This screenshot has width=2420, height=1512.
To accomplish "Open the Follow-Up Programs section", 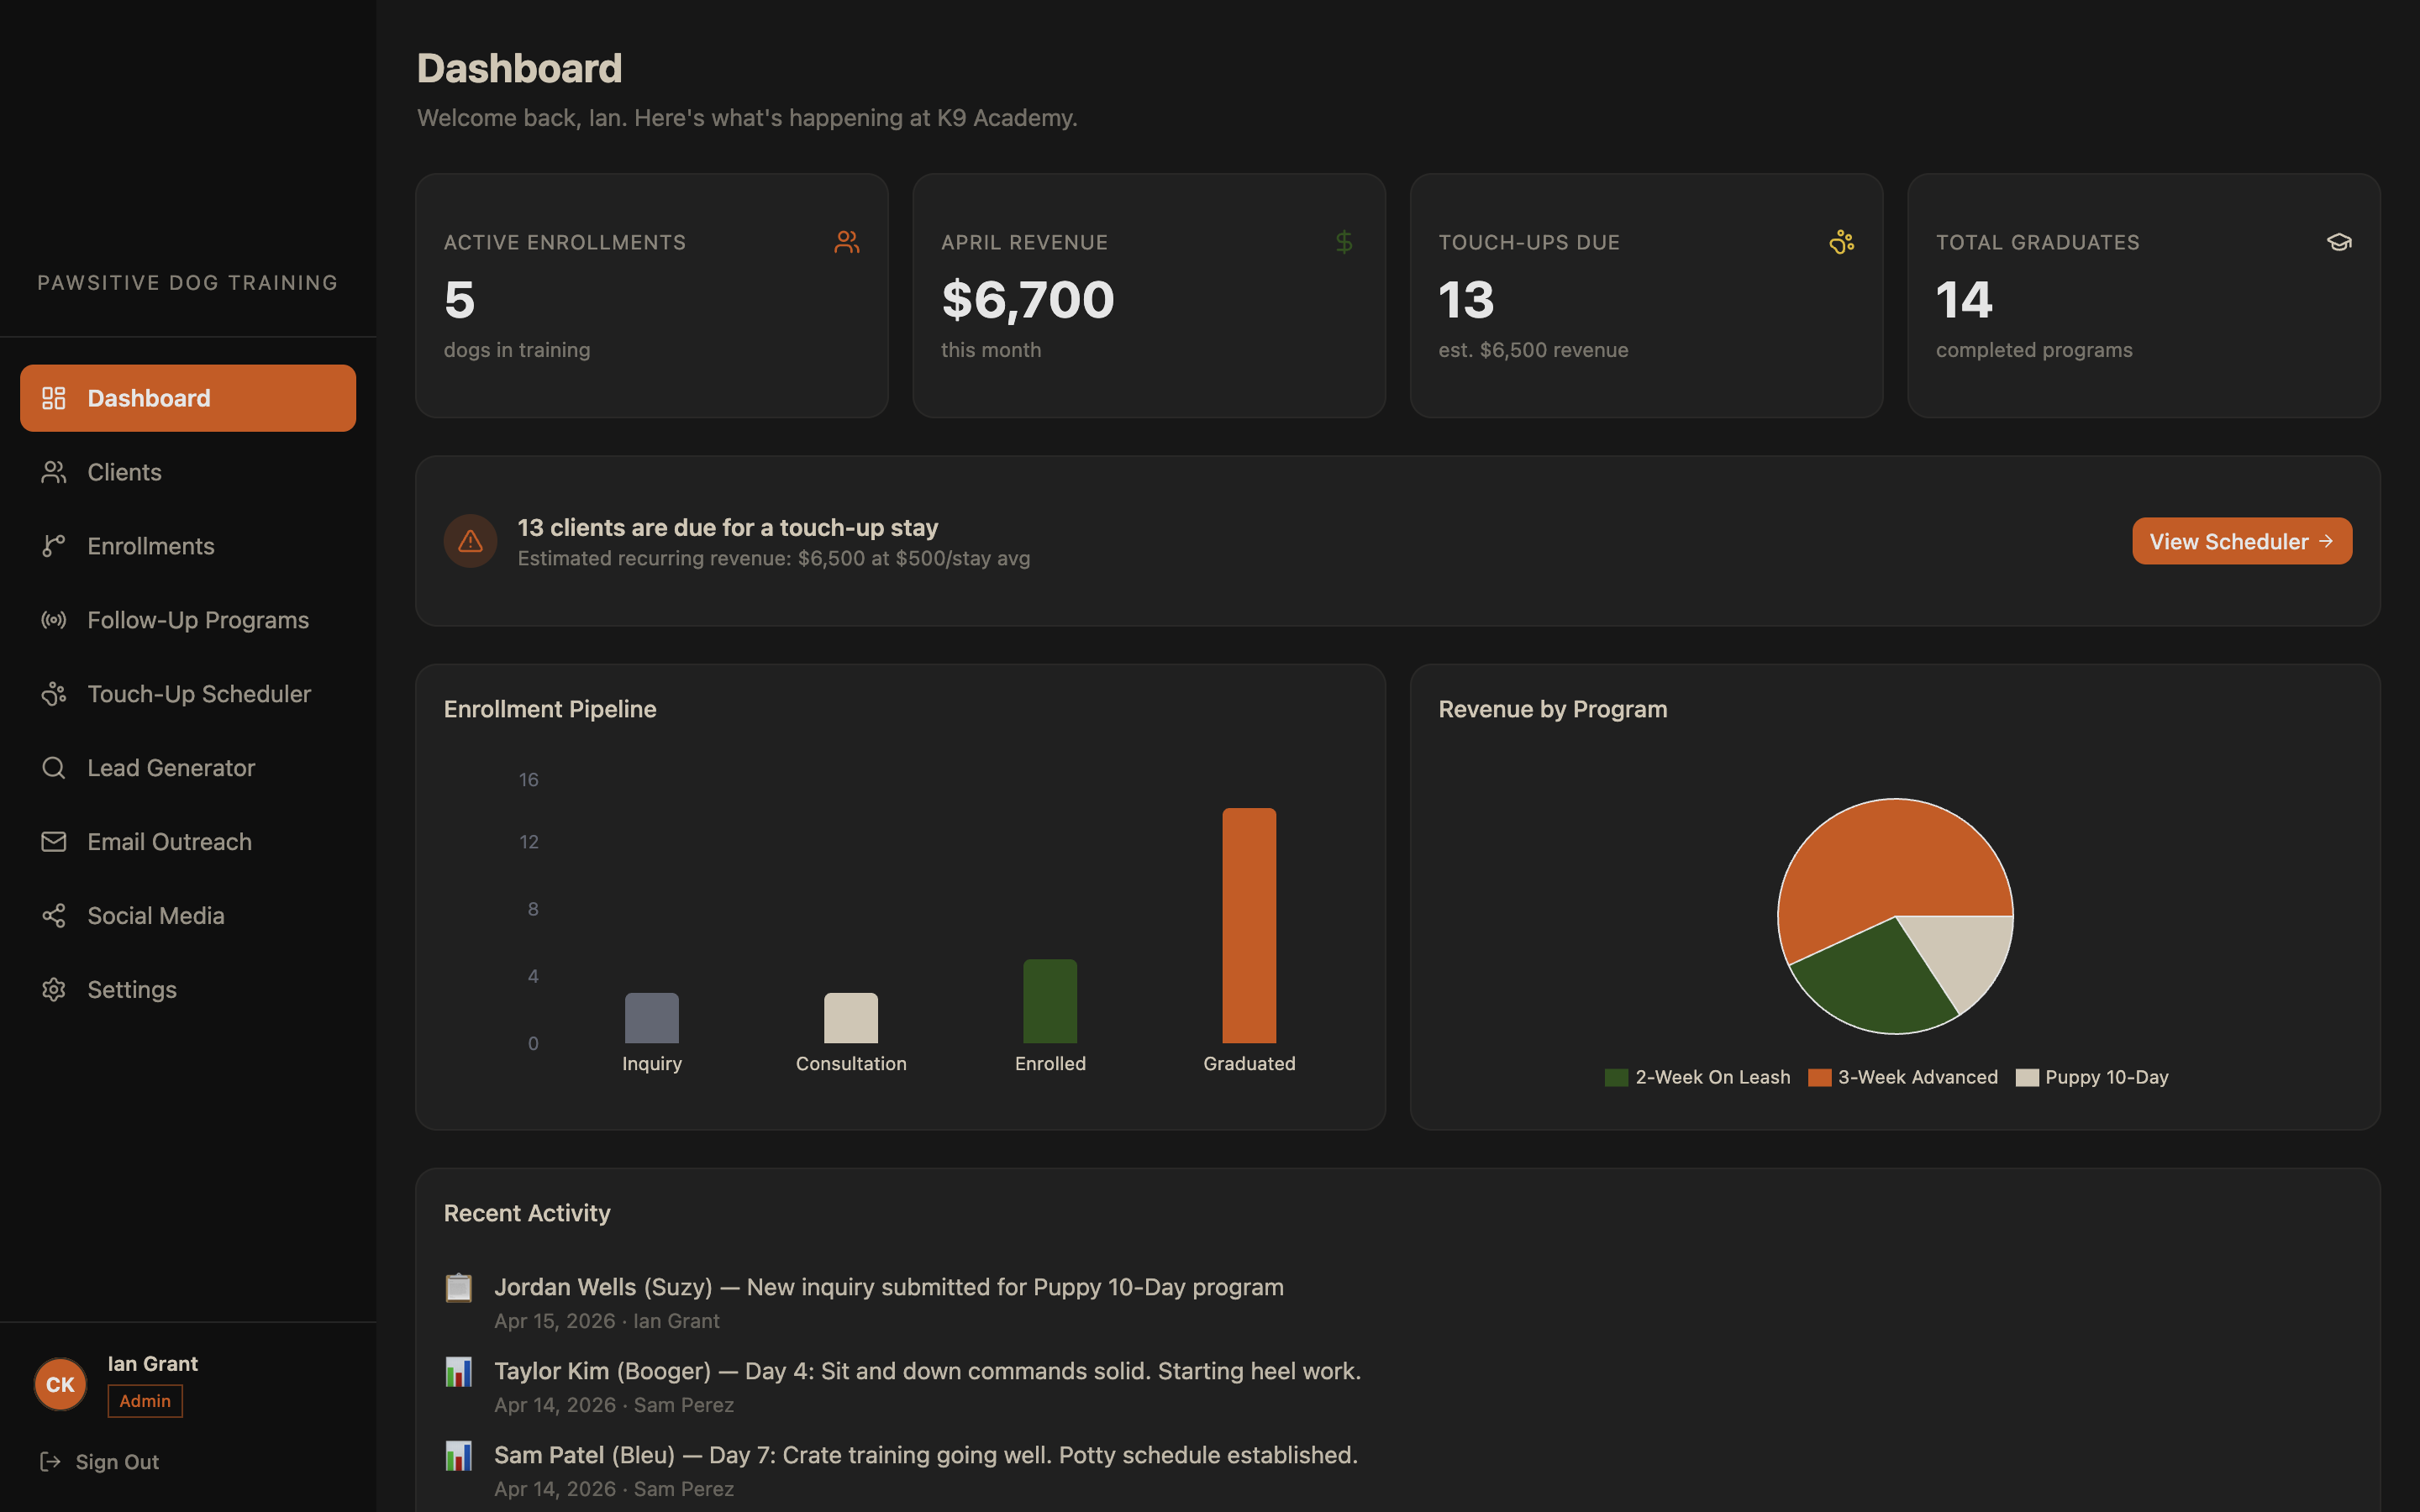I will (197, 620).
